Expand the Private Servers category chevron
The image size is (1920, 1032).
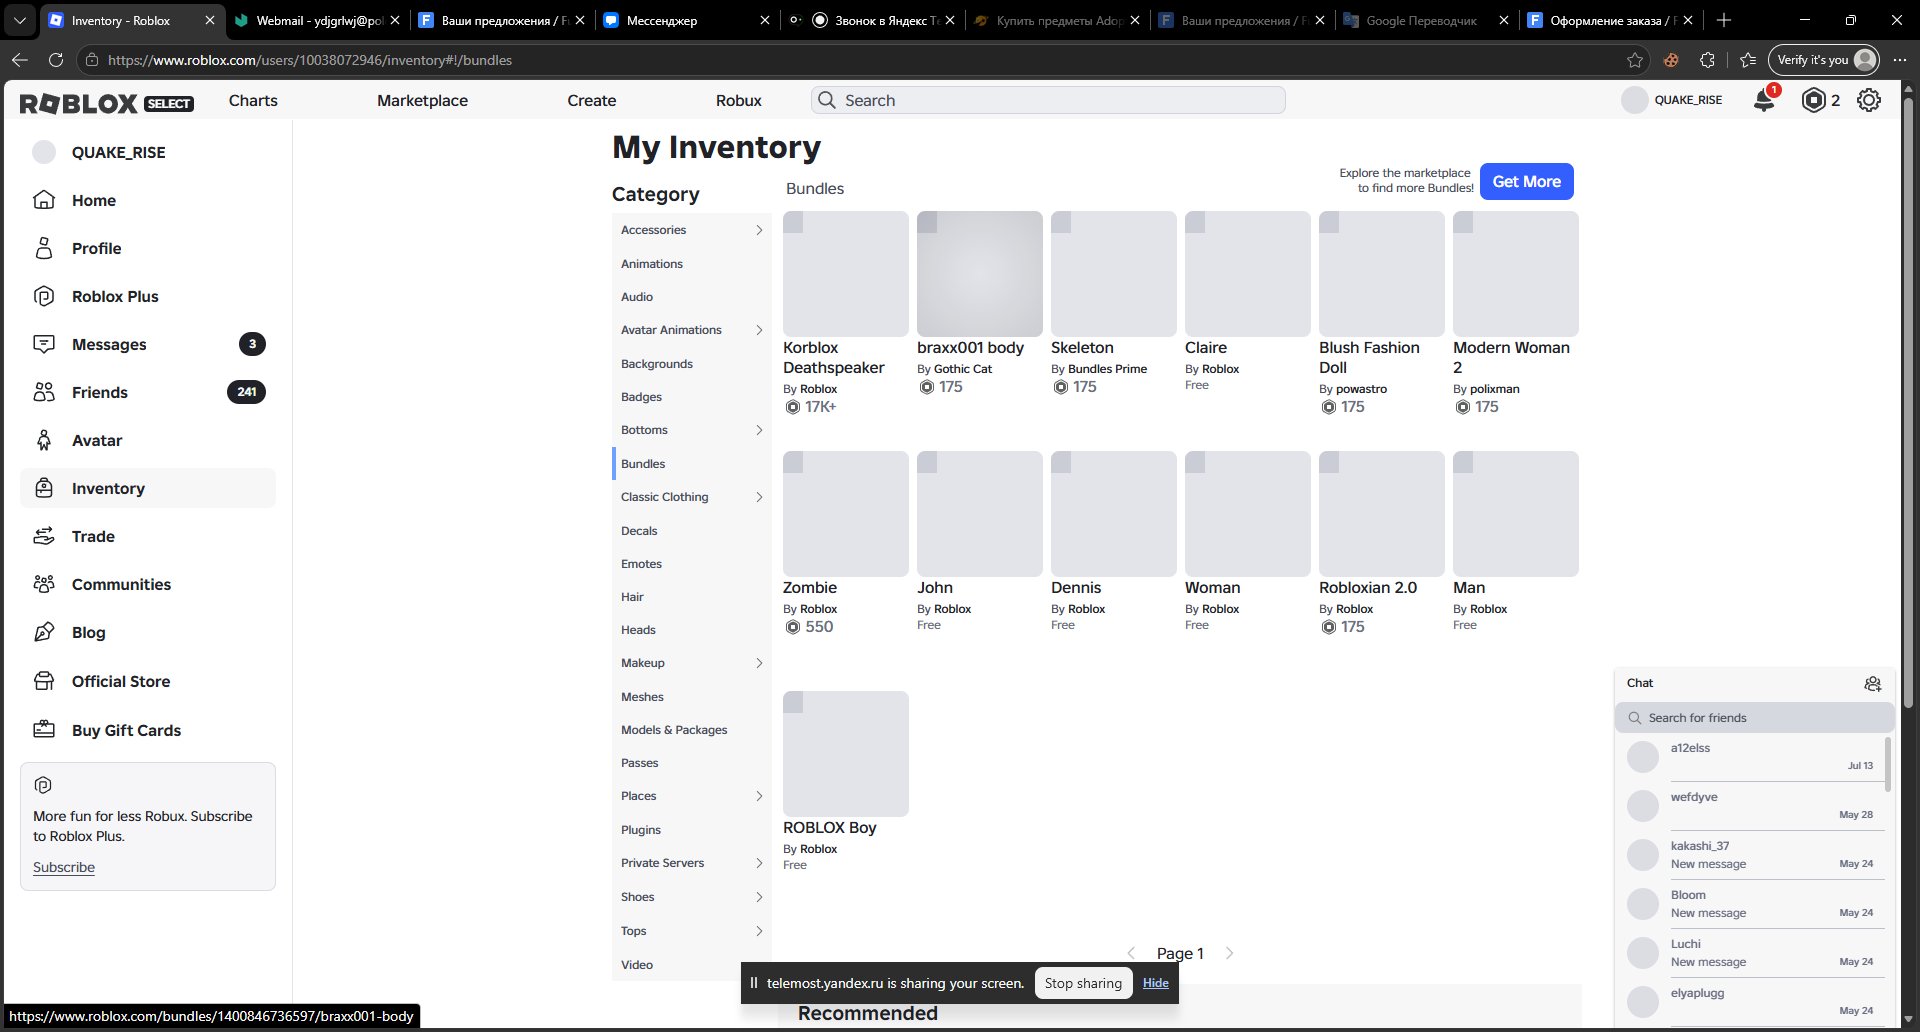coord(759,863)
